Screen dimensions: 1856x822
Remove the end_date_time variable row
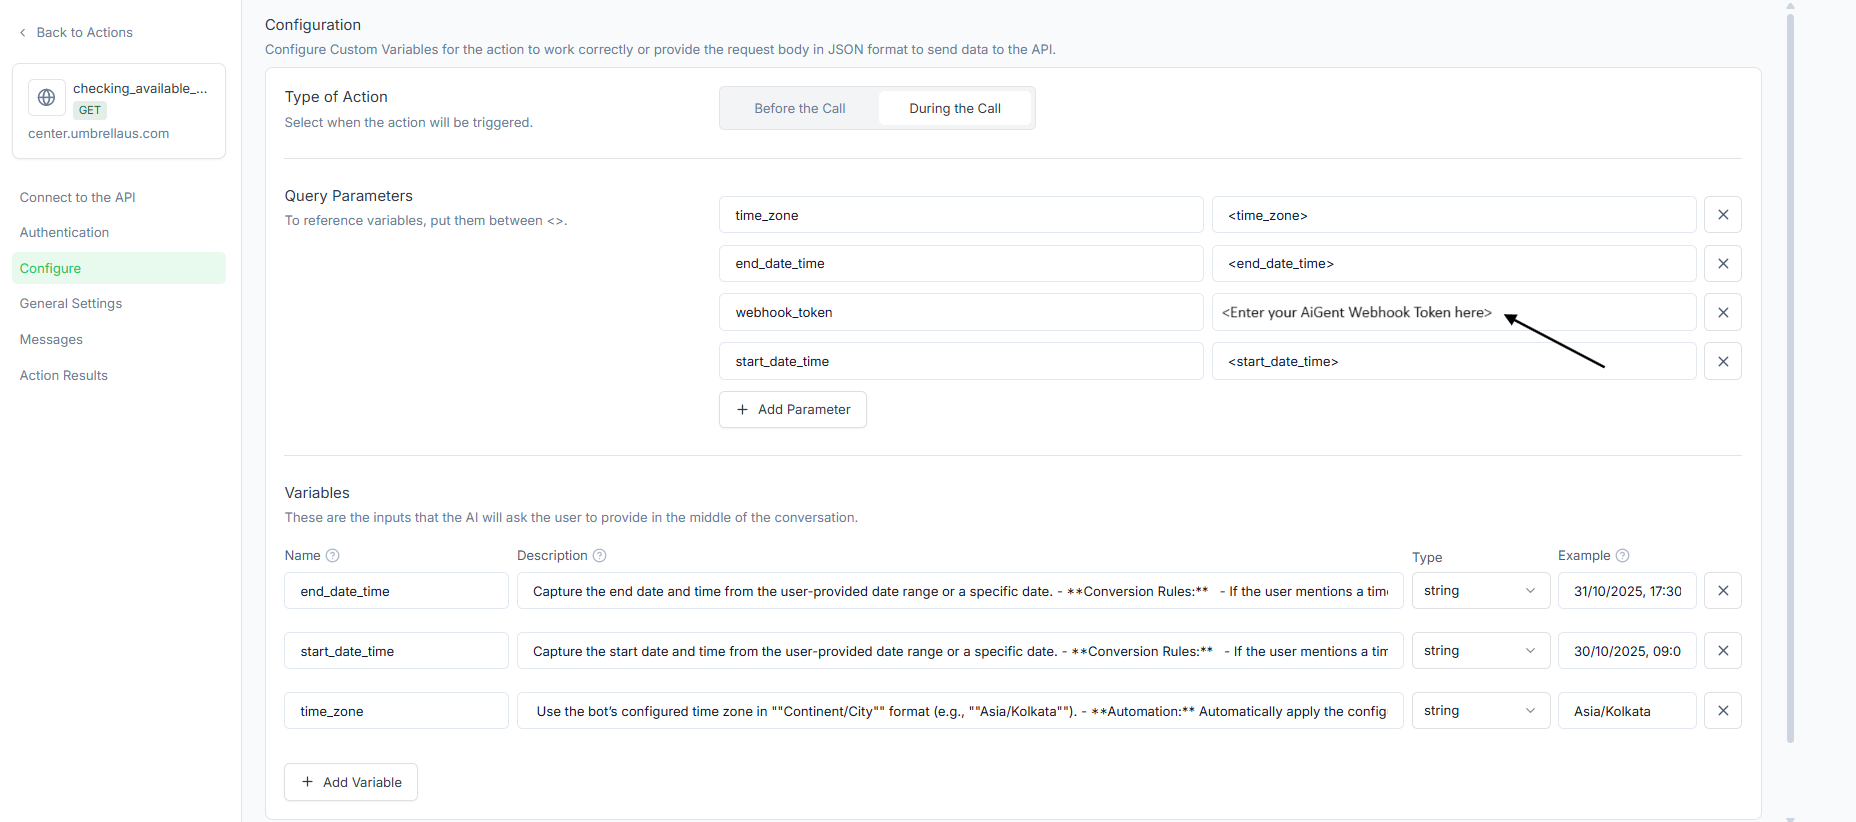point(1723,591)
